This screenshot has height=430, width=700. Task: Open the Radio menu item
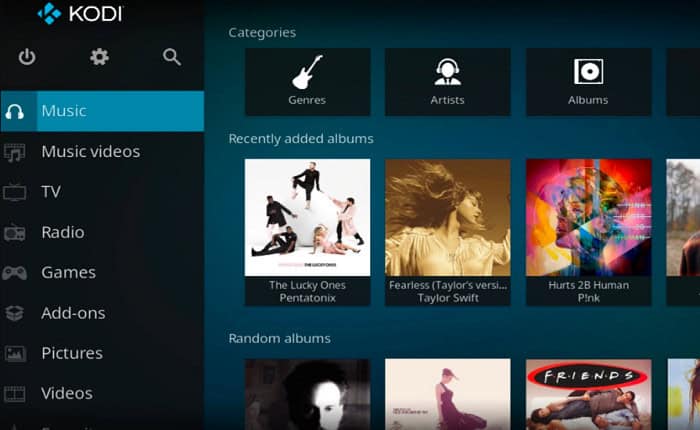tap(102, 232)
